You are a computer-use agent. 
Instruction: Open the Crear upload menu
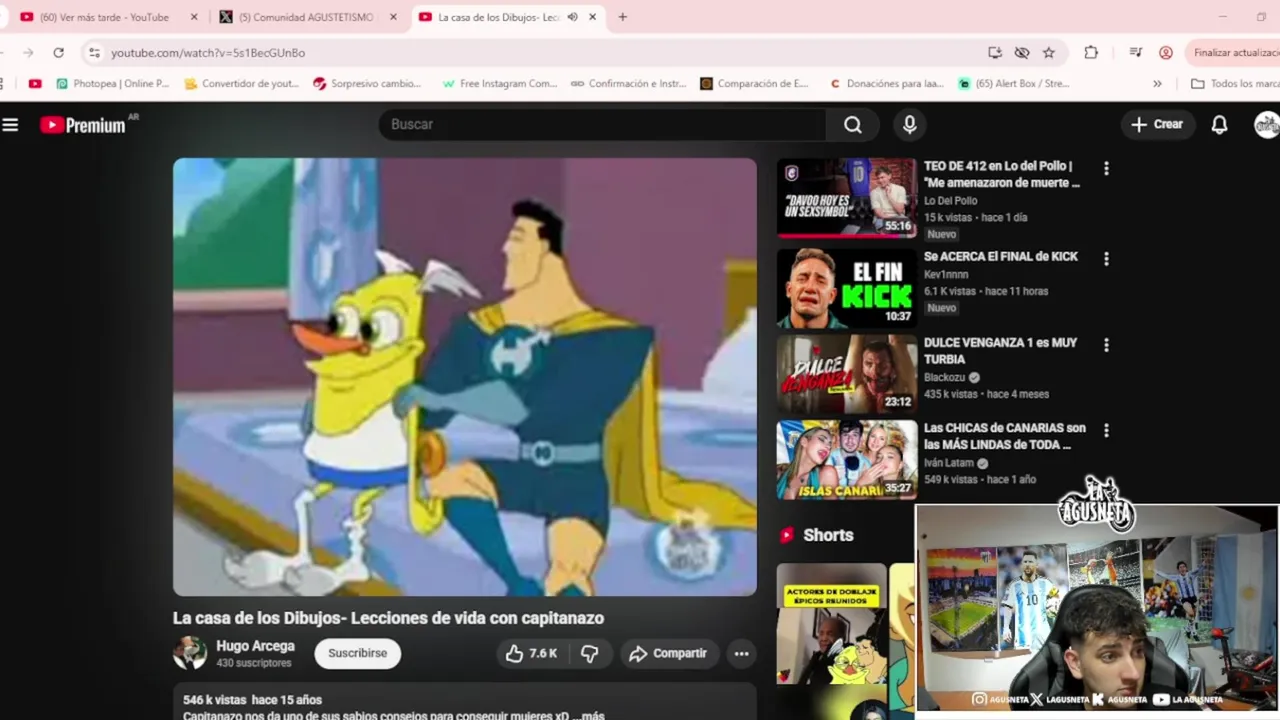coord(1157,124)
